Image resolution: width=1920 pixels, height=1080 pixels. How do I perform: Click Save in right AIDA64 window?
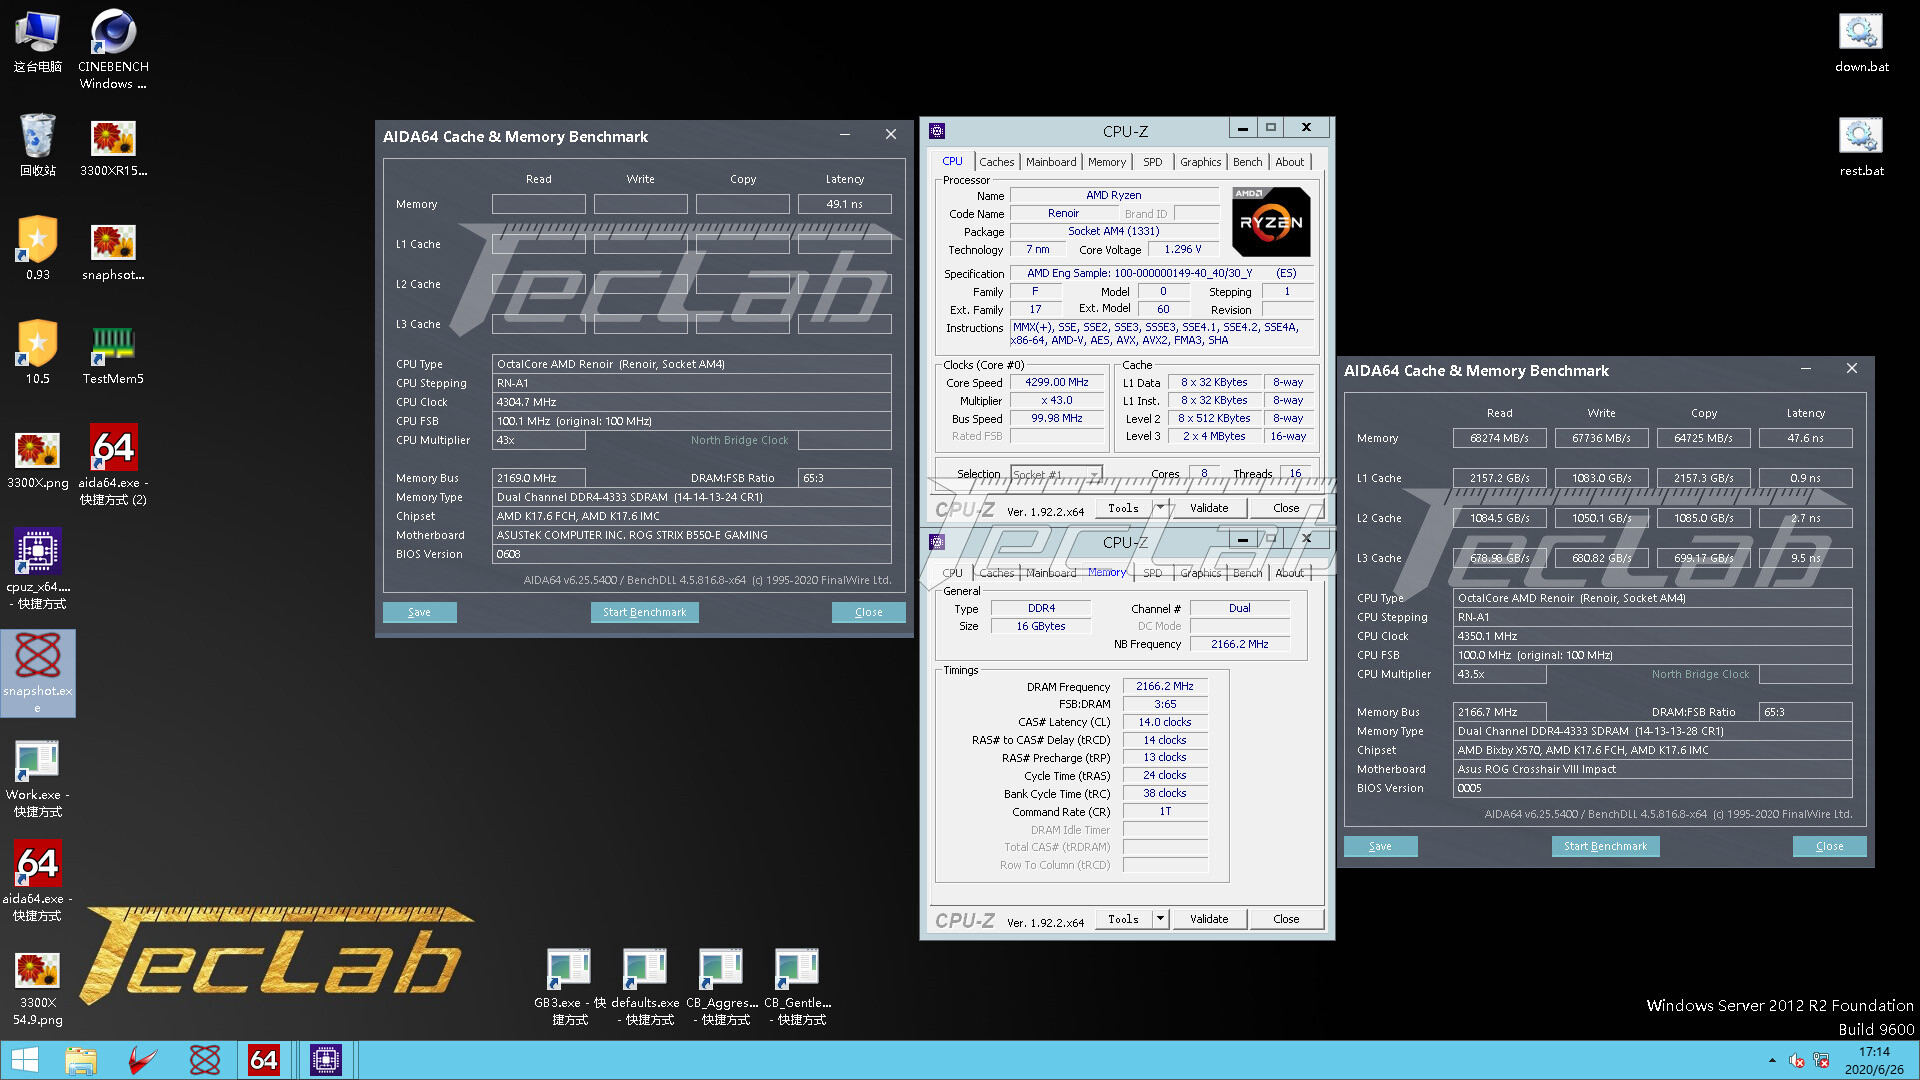(1381, 846)
